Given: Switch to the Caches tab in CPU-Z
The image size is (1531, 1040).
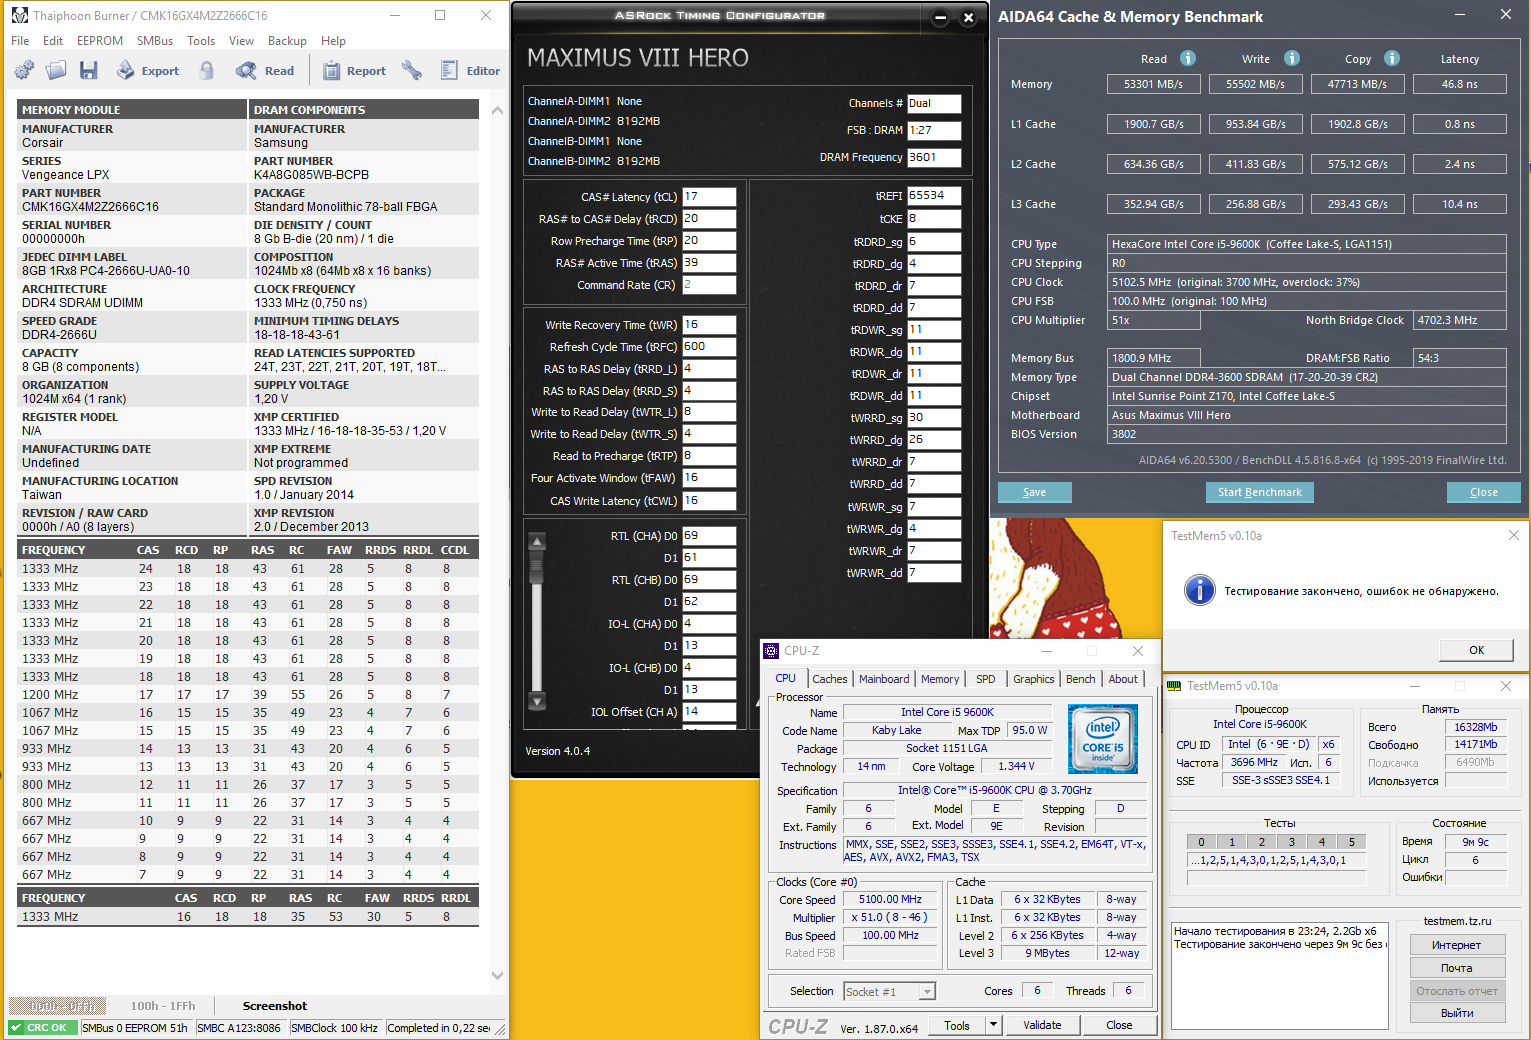Looking at the screenshot, I should (829, 679).
